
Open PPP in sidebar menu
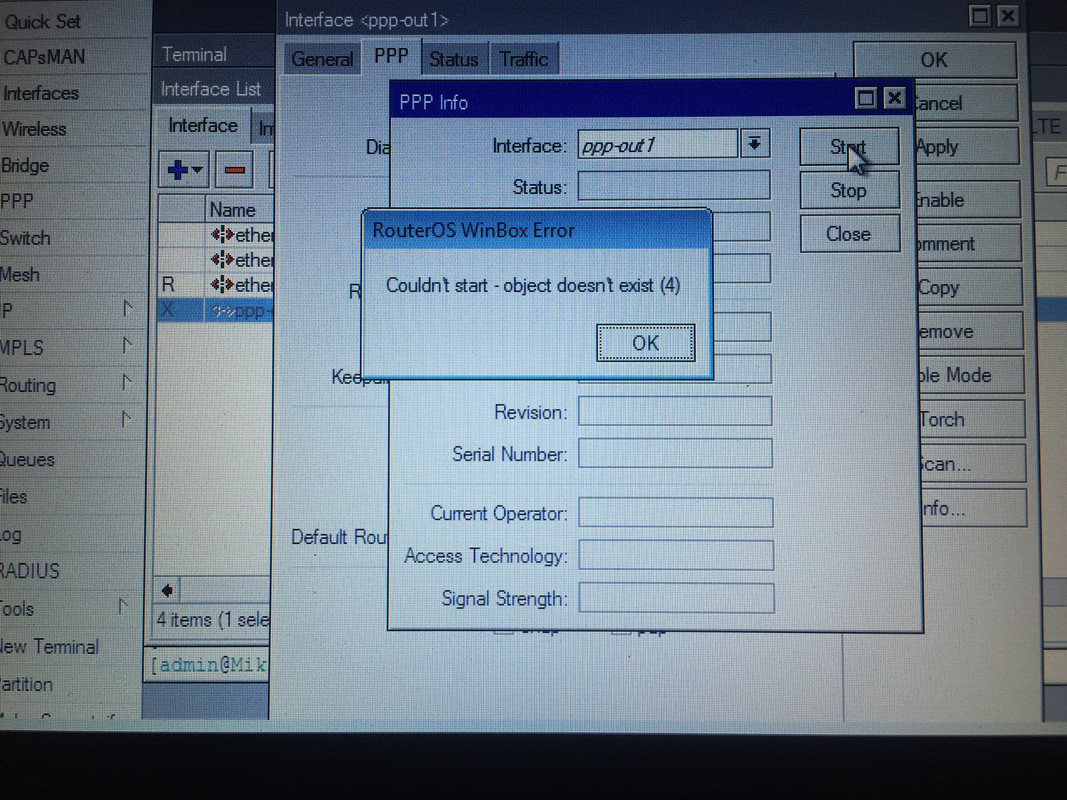click(17, 201)
